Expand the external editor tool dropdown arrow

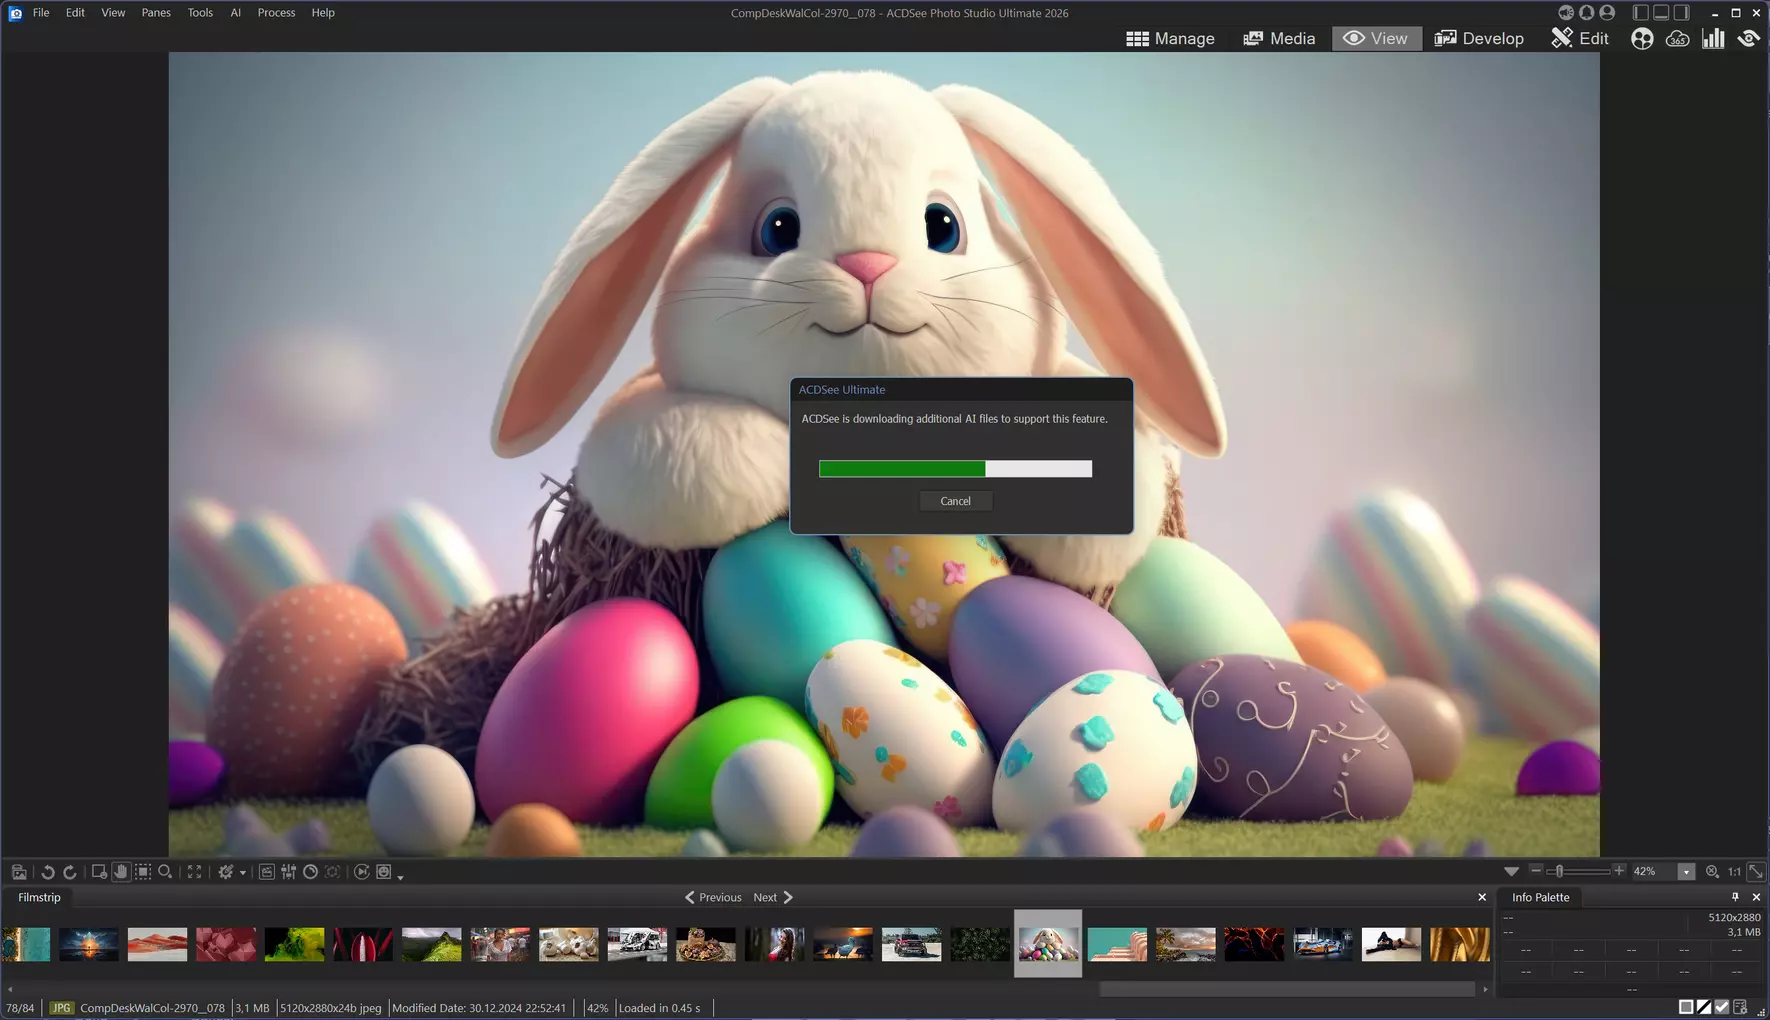coord(242,873)
